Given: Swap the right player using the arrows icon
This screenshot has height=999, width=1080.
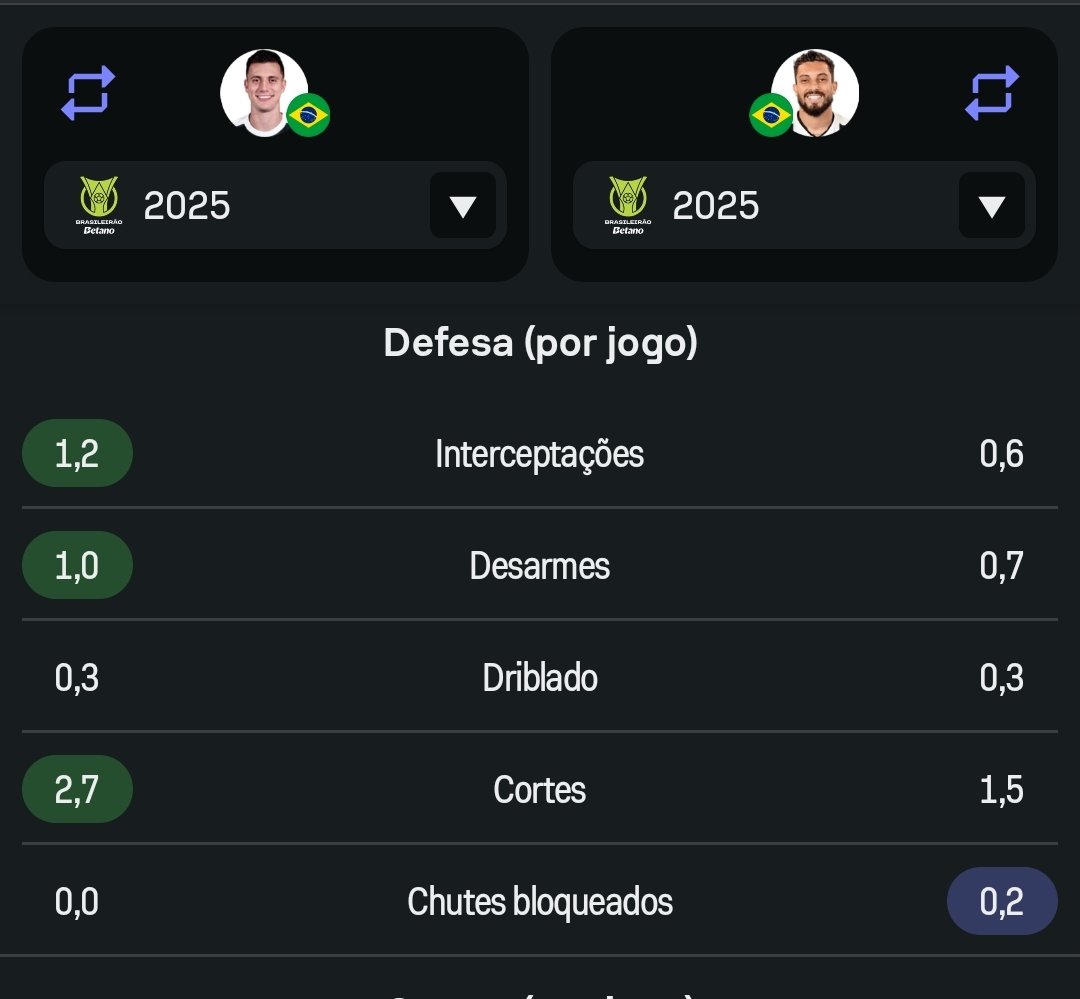Looking at the screenshot, I should (x=991, y=93).
